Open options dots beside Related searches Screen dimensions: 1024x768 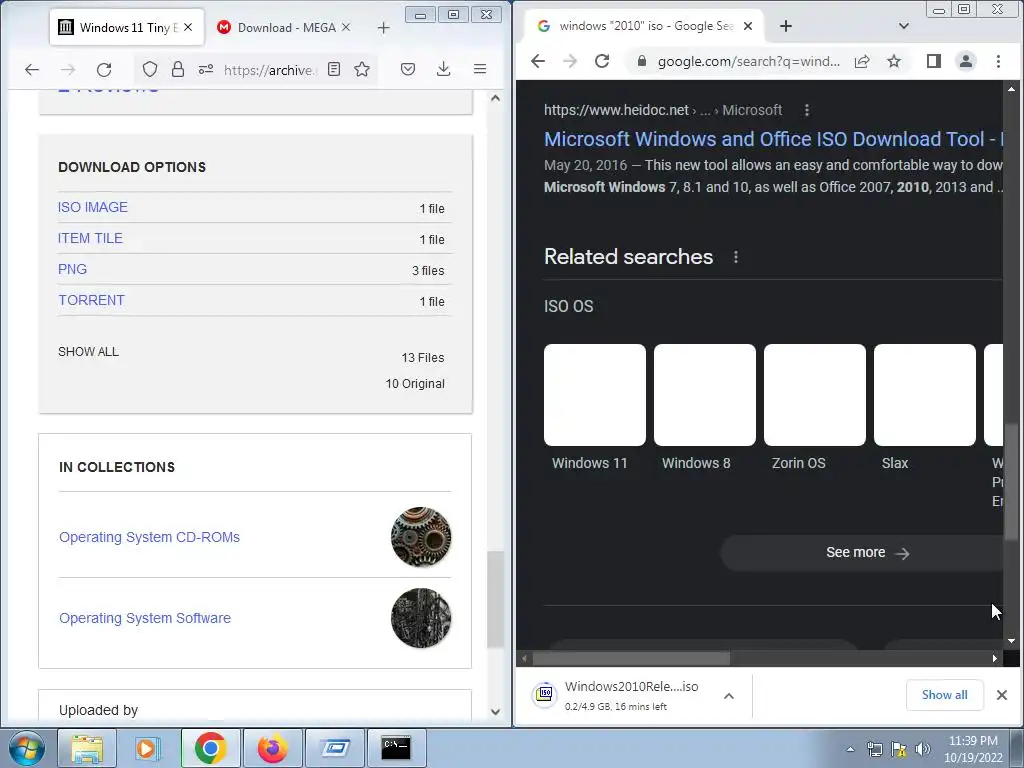click(736, 257)
